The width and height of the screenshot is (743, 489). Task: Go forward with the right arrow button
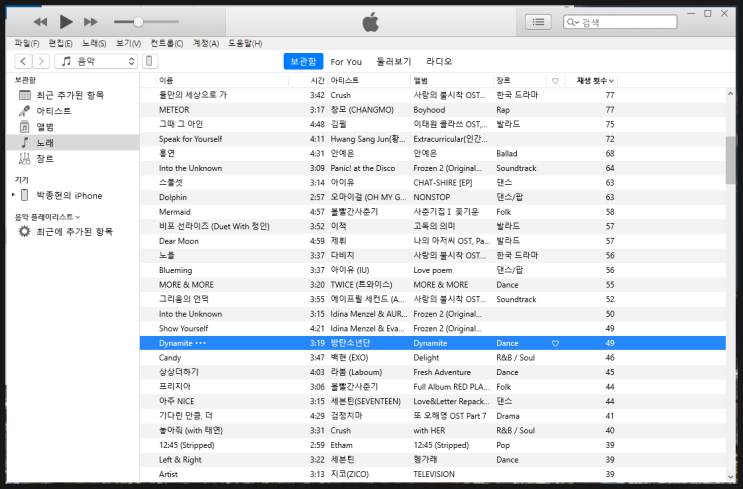(x=41, y=61)
